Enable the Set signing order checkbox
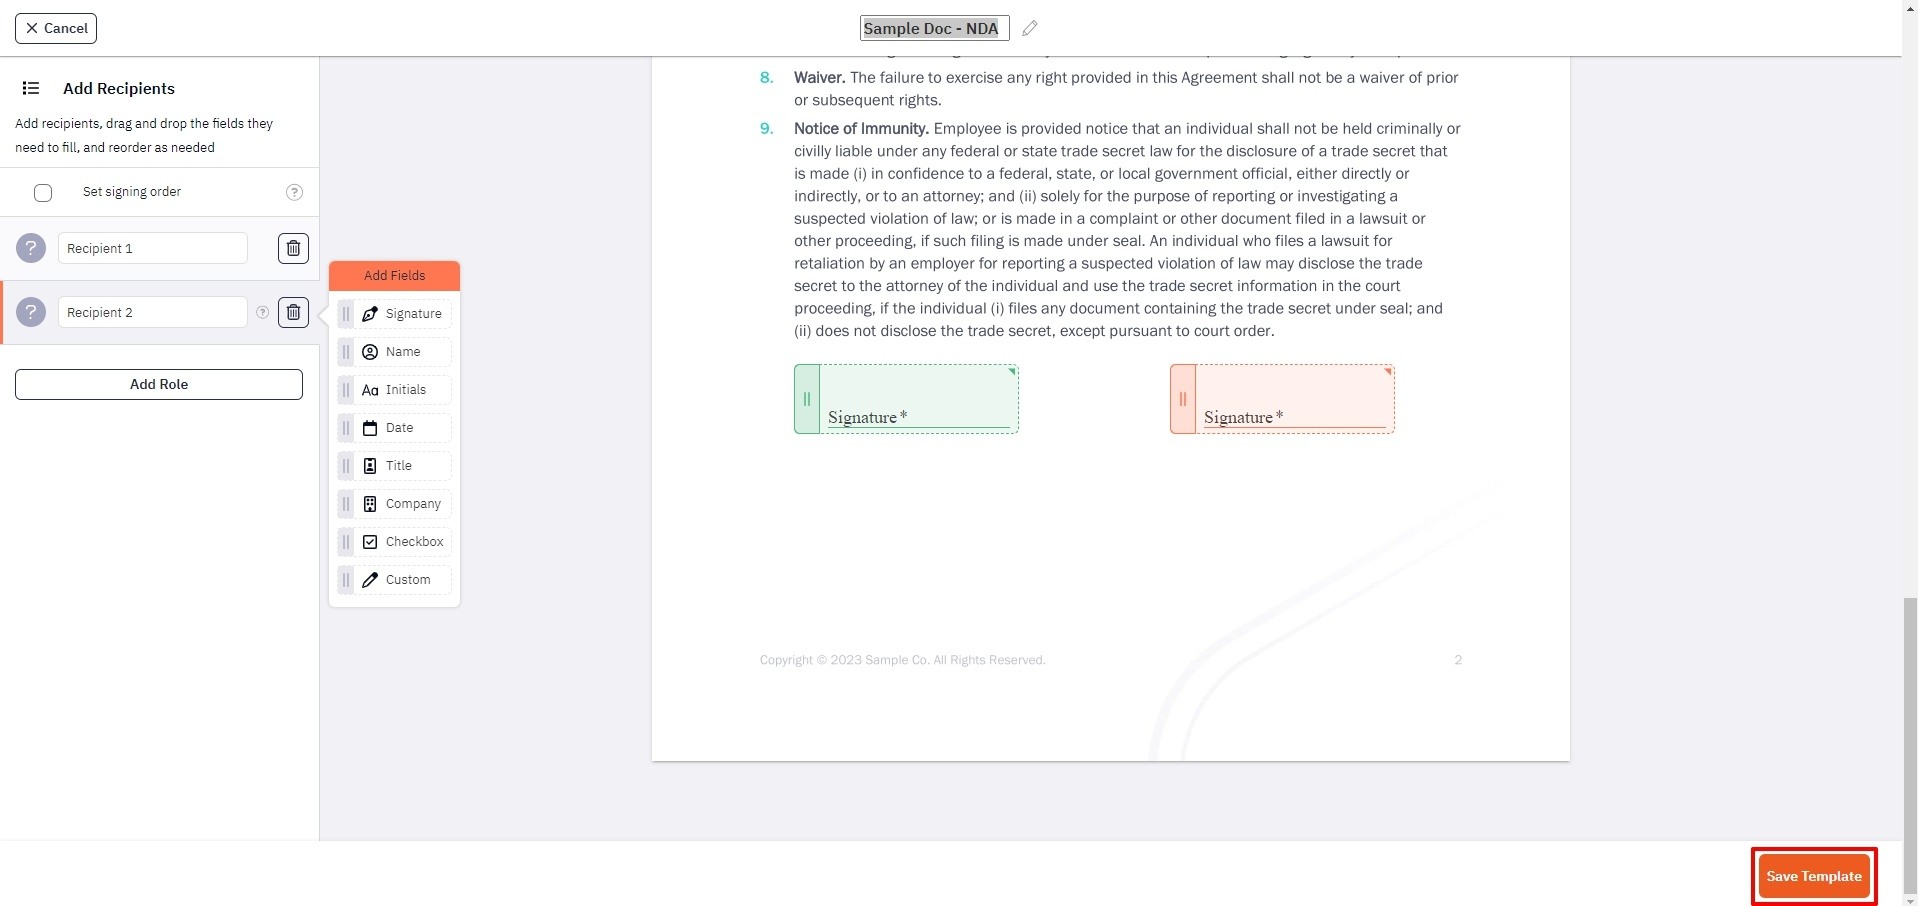Viewport: 1918px width, 906px height. pos(43,192)
